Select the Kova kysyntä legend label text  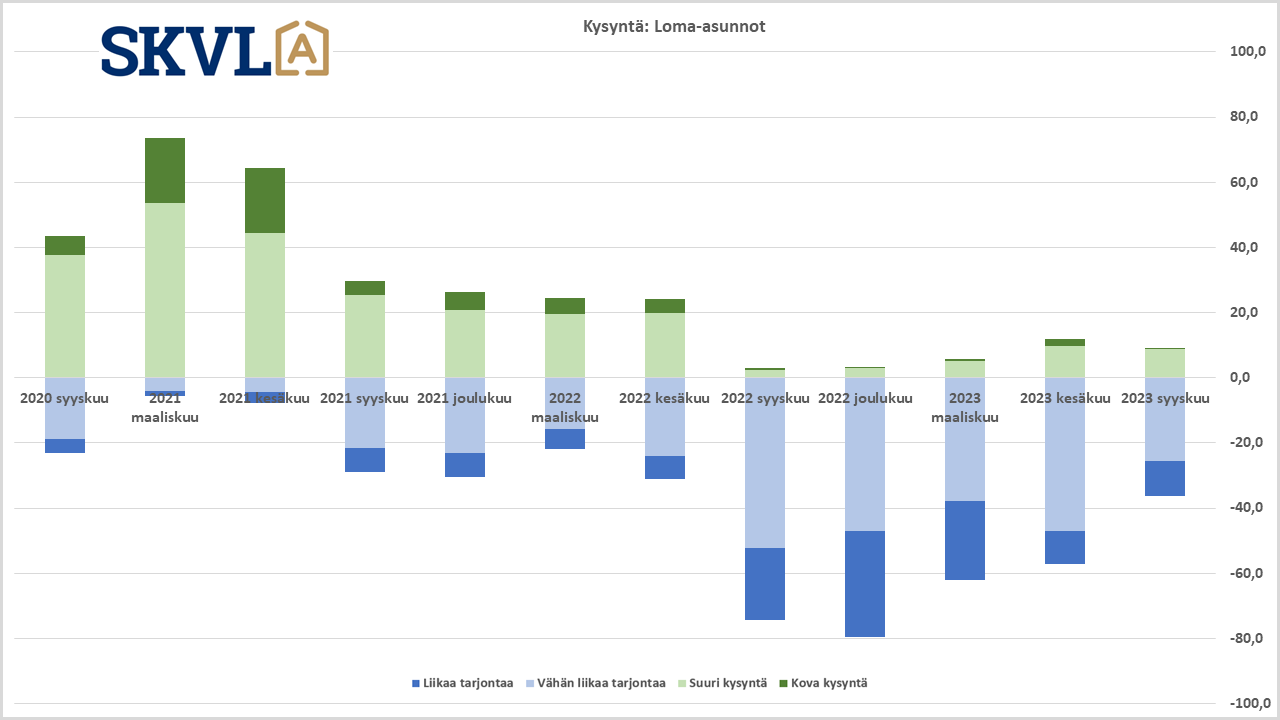(828, 684)
